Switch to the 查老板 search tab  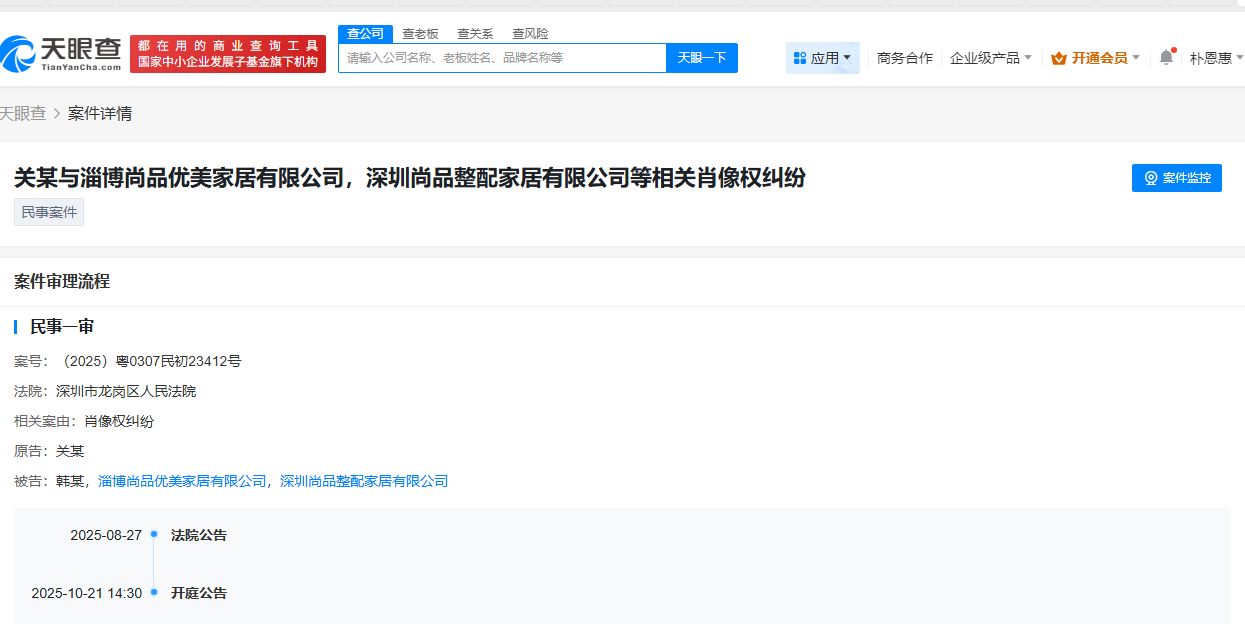[x=420, y=34]
